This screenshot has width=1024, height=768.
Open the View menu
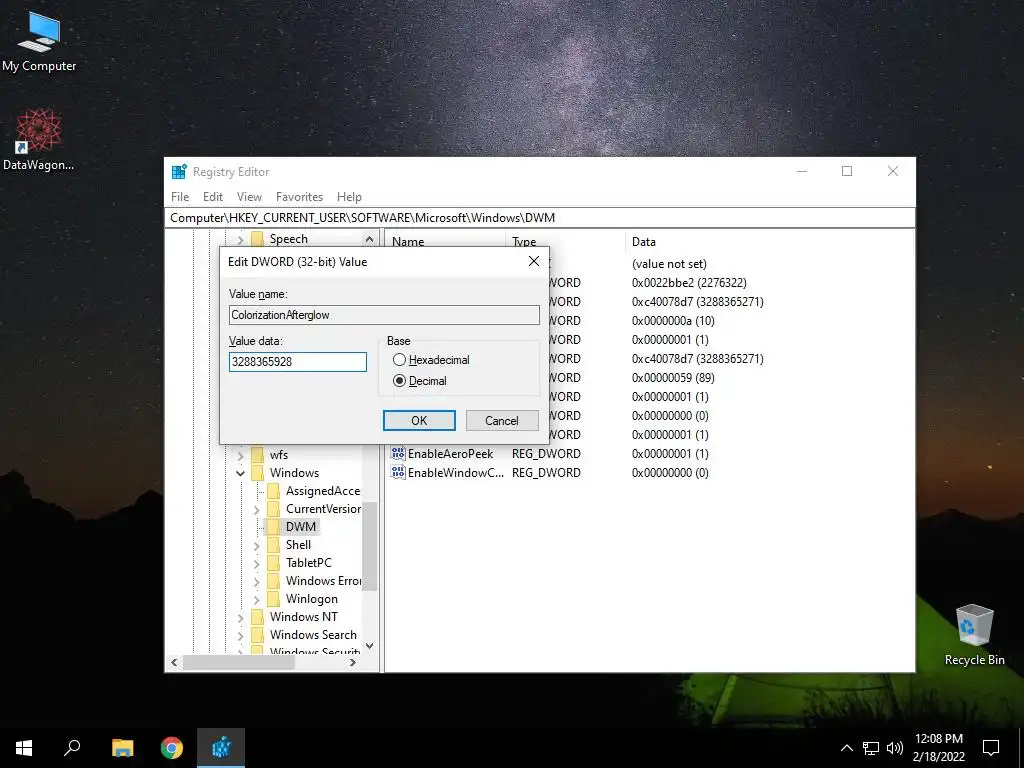[x=249, y=197]
